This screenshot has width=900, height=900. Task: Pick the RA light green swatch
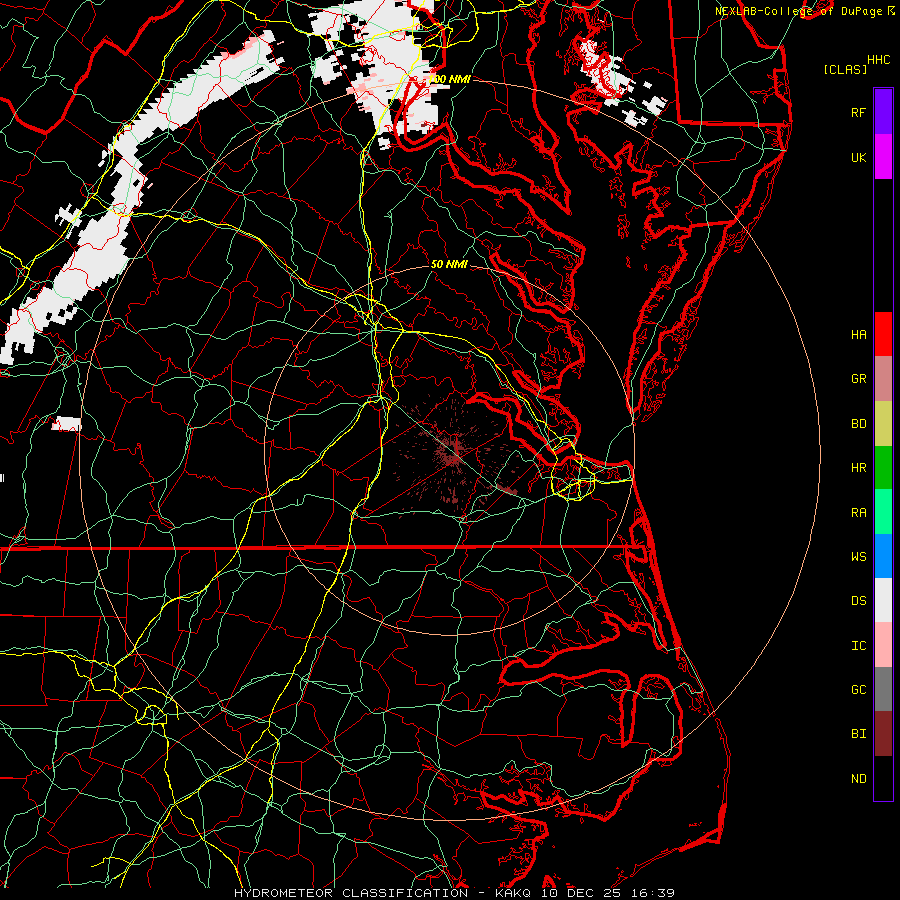click(883, 512)
